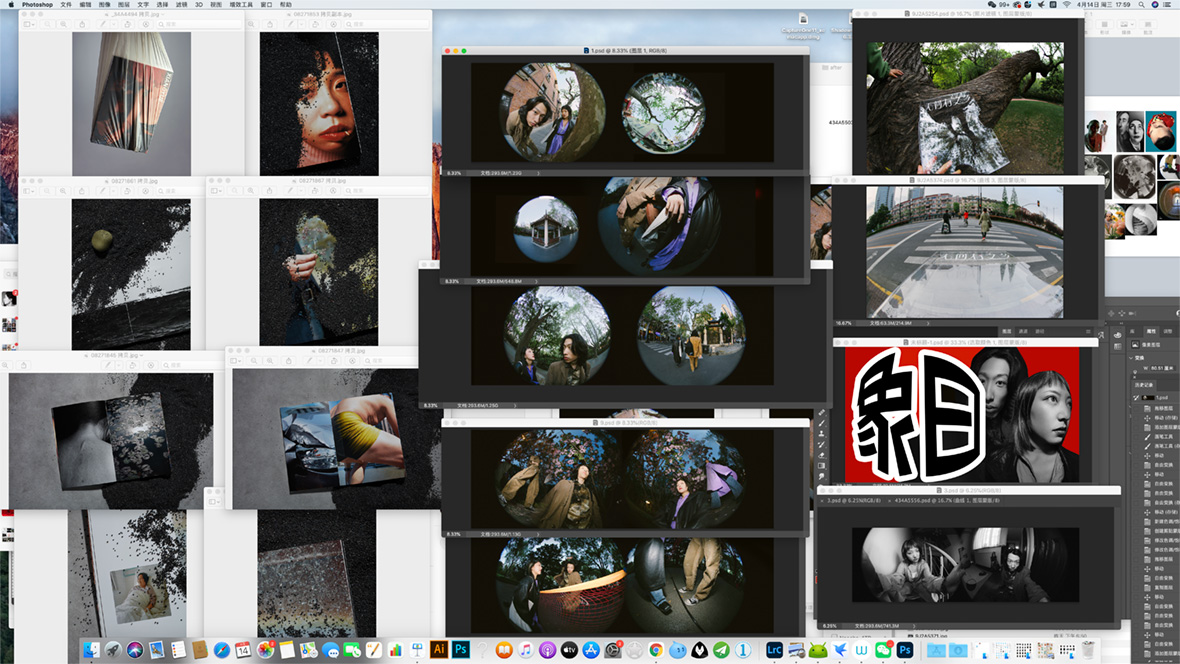This screenshot has height=664, width=1180.
Task: Open Adobe Illustrator from the Dock
Action: click(438, 649)
